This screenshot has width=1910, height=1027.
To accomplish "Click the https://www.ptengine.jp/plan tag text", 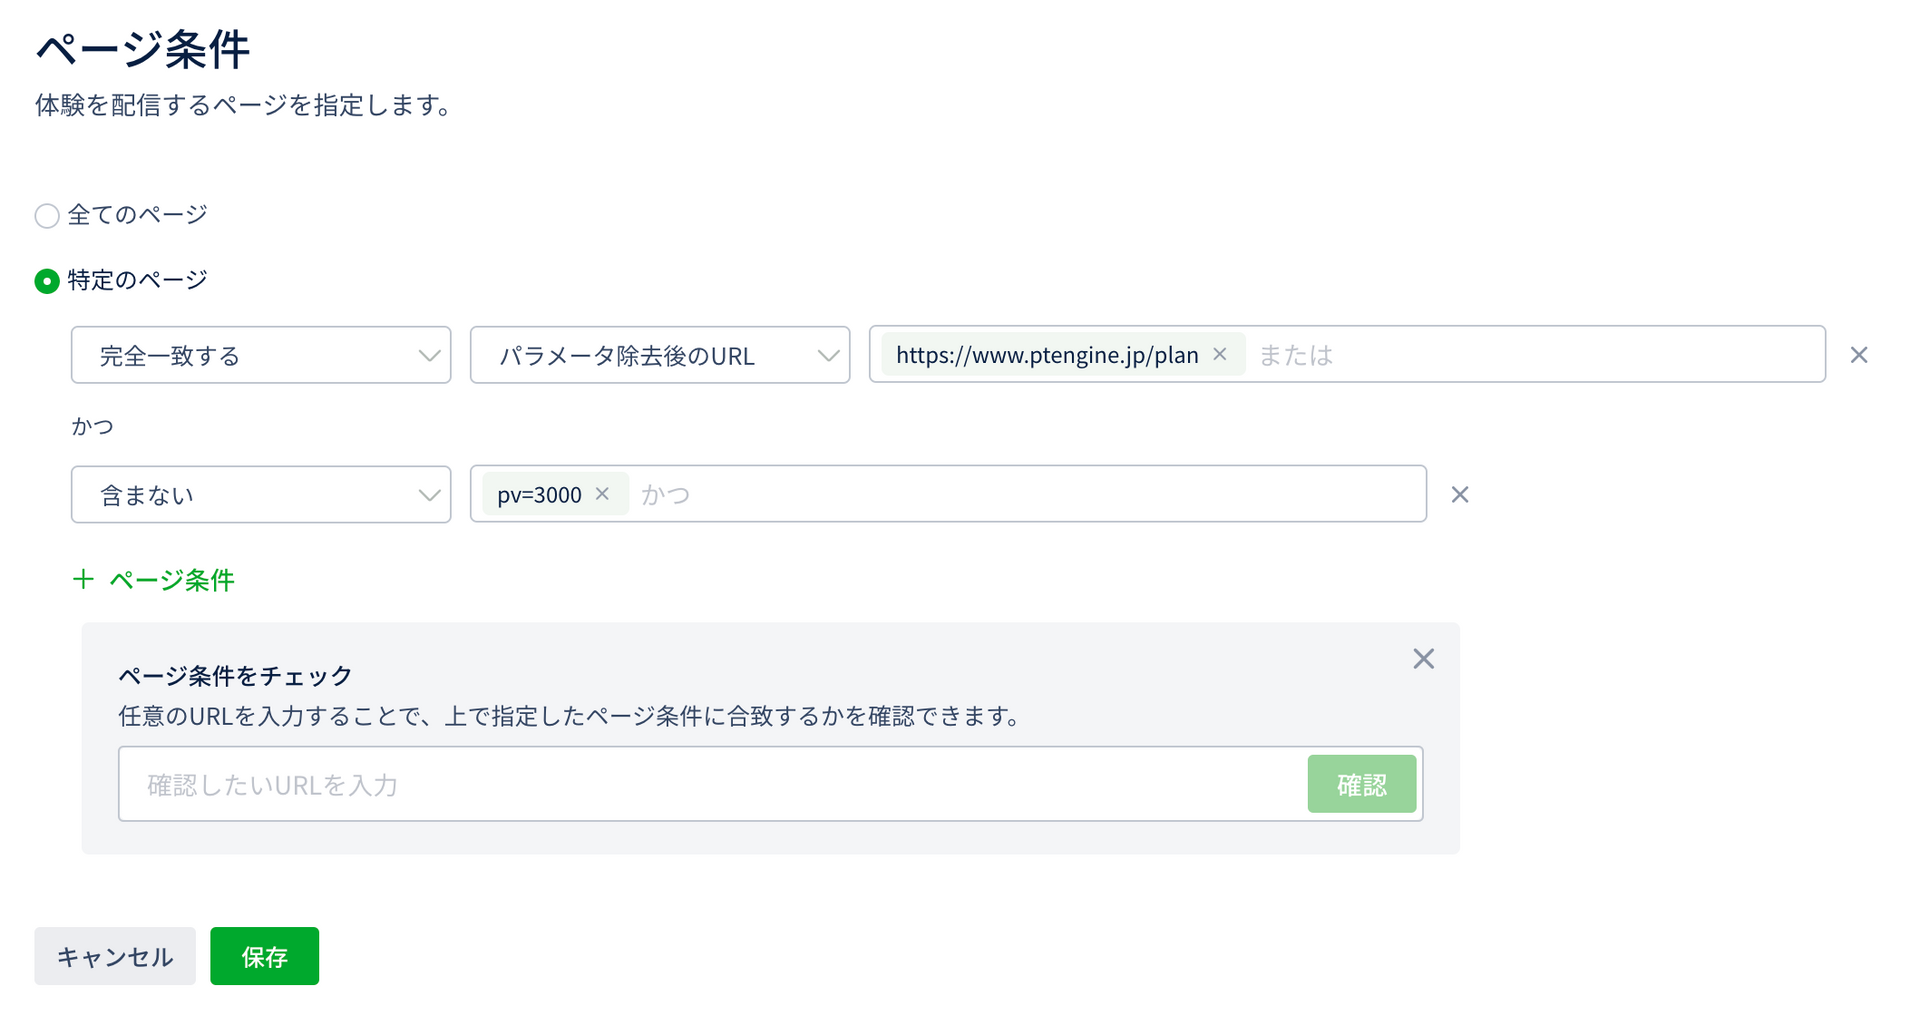I will (1046, 355).
